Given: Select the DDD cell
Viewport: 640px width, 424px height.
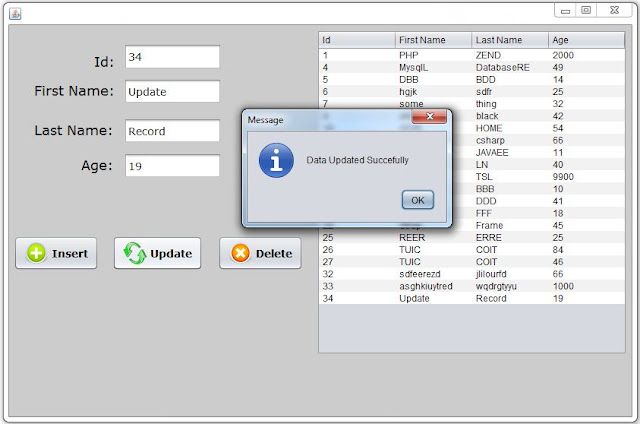Looking at the screenshot, I should [x=510, y=201].
